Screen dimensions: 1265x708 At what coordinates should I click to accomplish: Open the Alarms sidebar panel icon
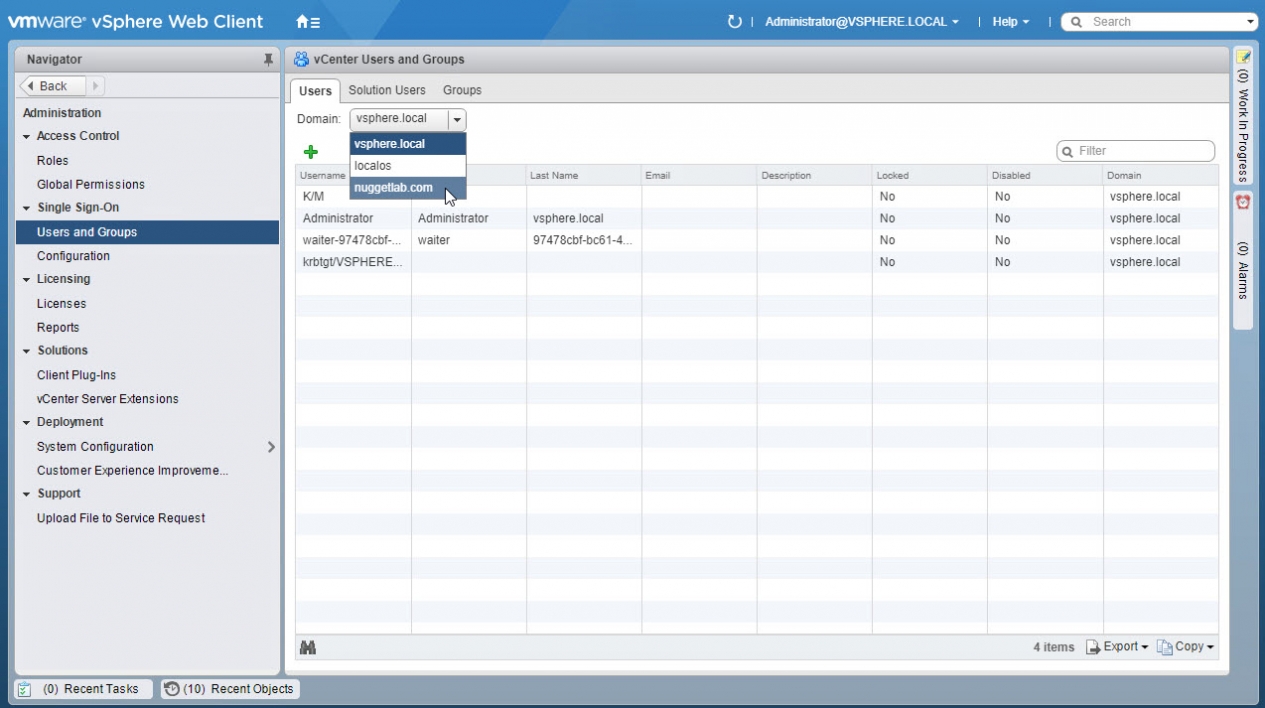coord(1243,202)
